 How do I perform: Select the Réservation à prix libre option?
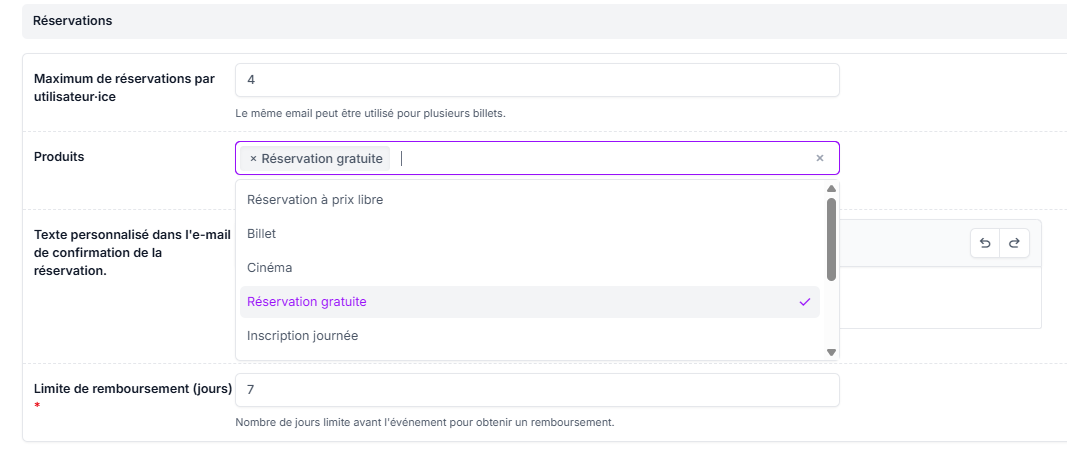(315, 200)
